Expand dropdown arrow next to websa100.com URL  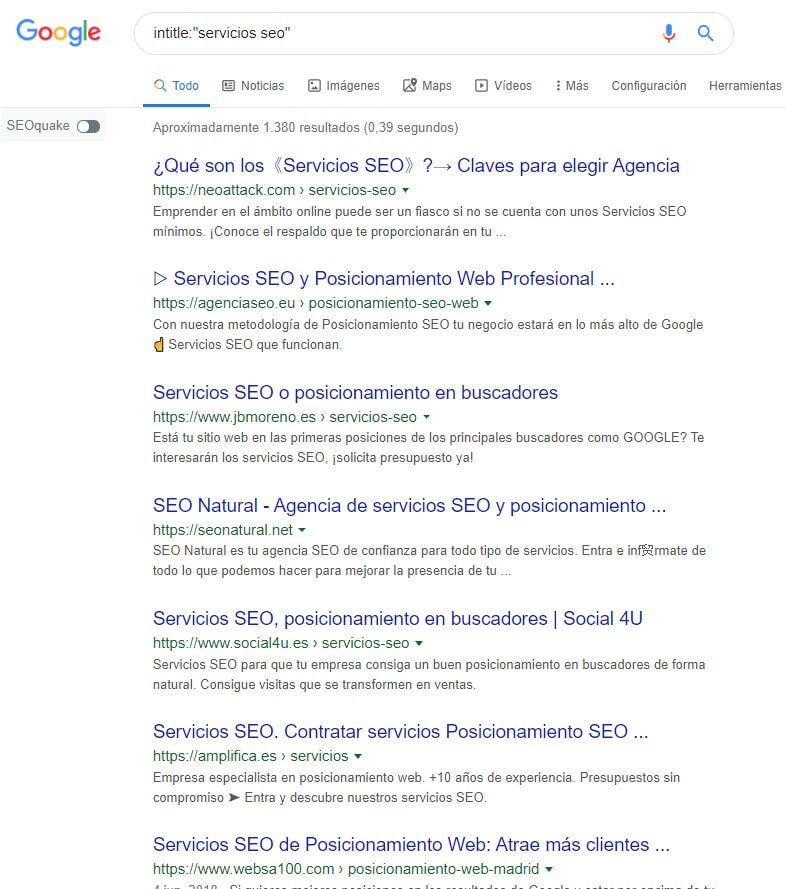pos(549,869)
